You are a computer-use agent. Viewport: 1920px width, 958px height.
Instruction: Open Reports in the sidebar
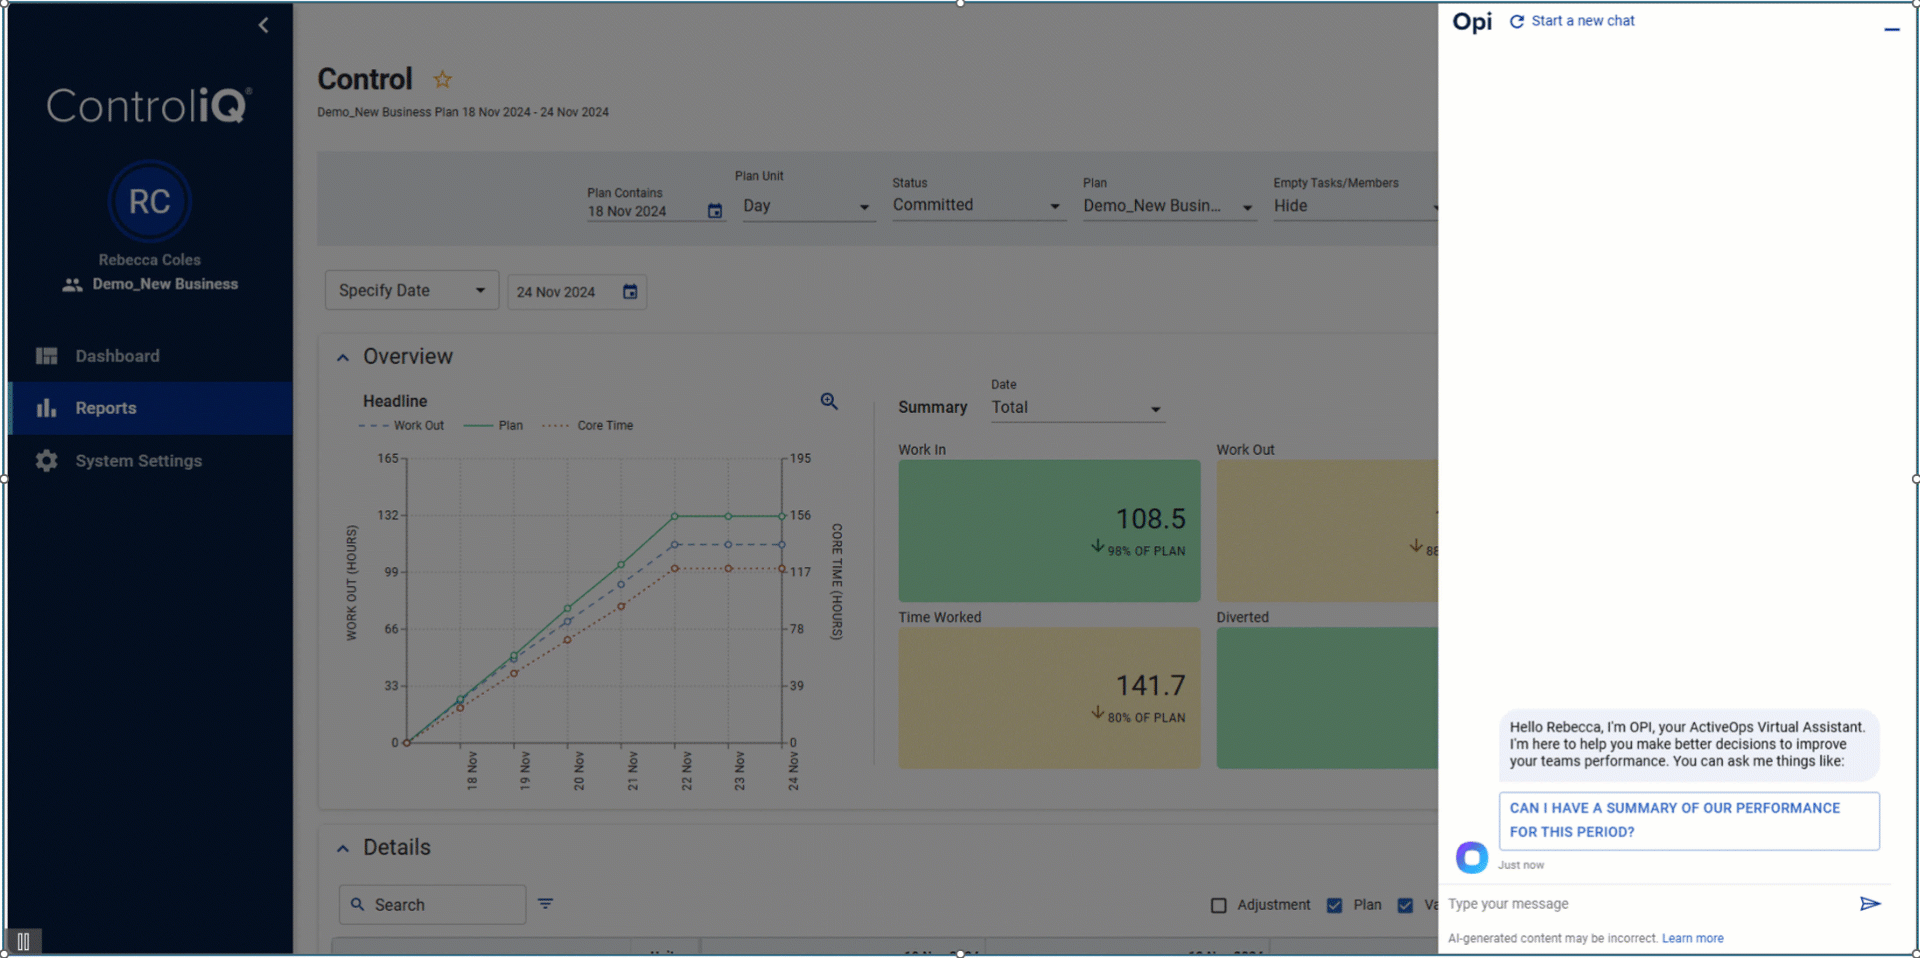(150, 408)
